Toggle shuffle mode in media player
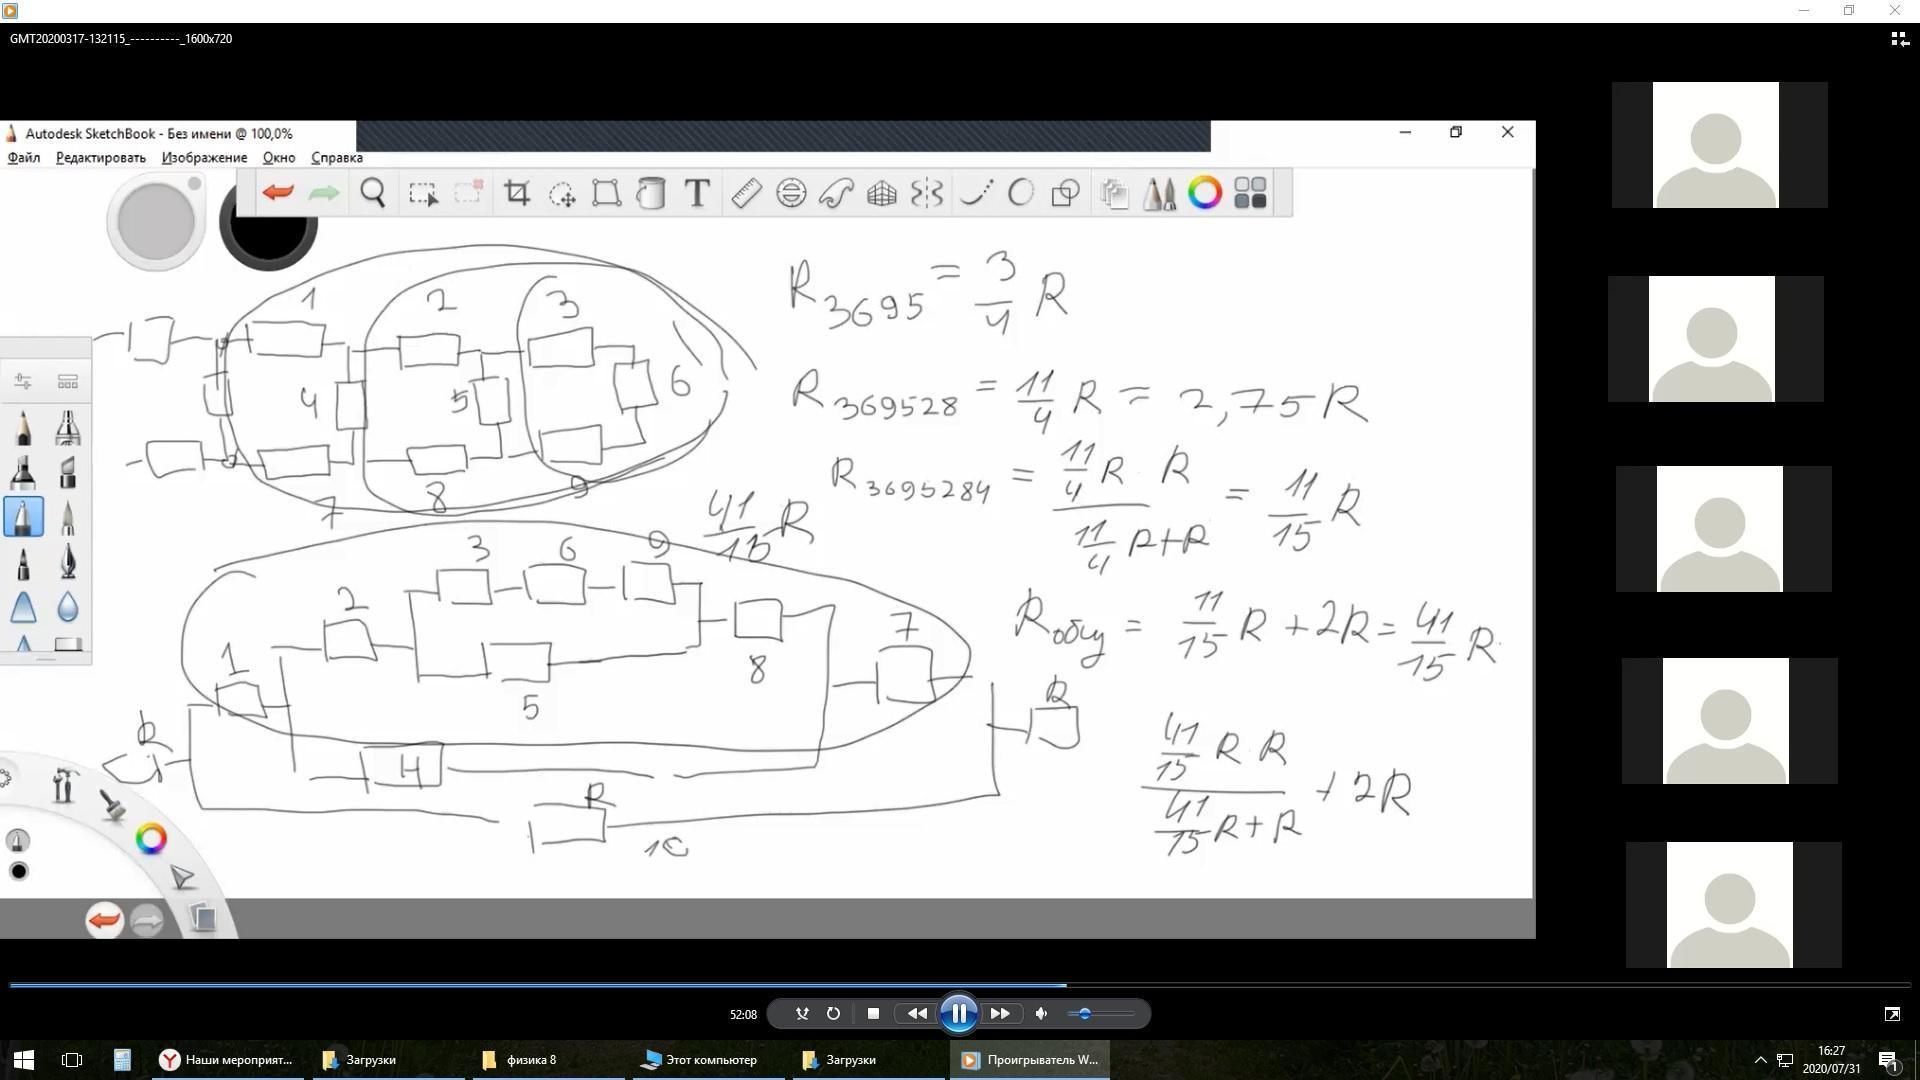 pyautogui.click(x=802, y=1013)
